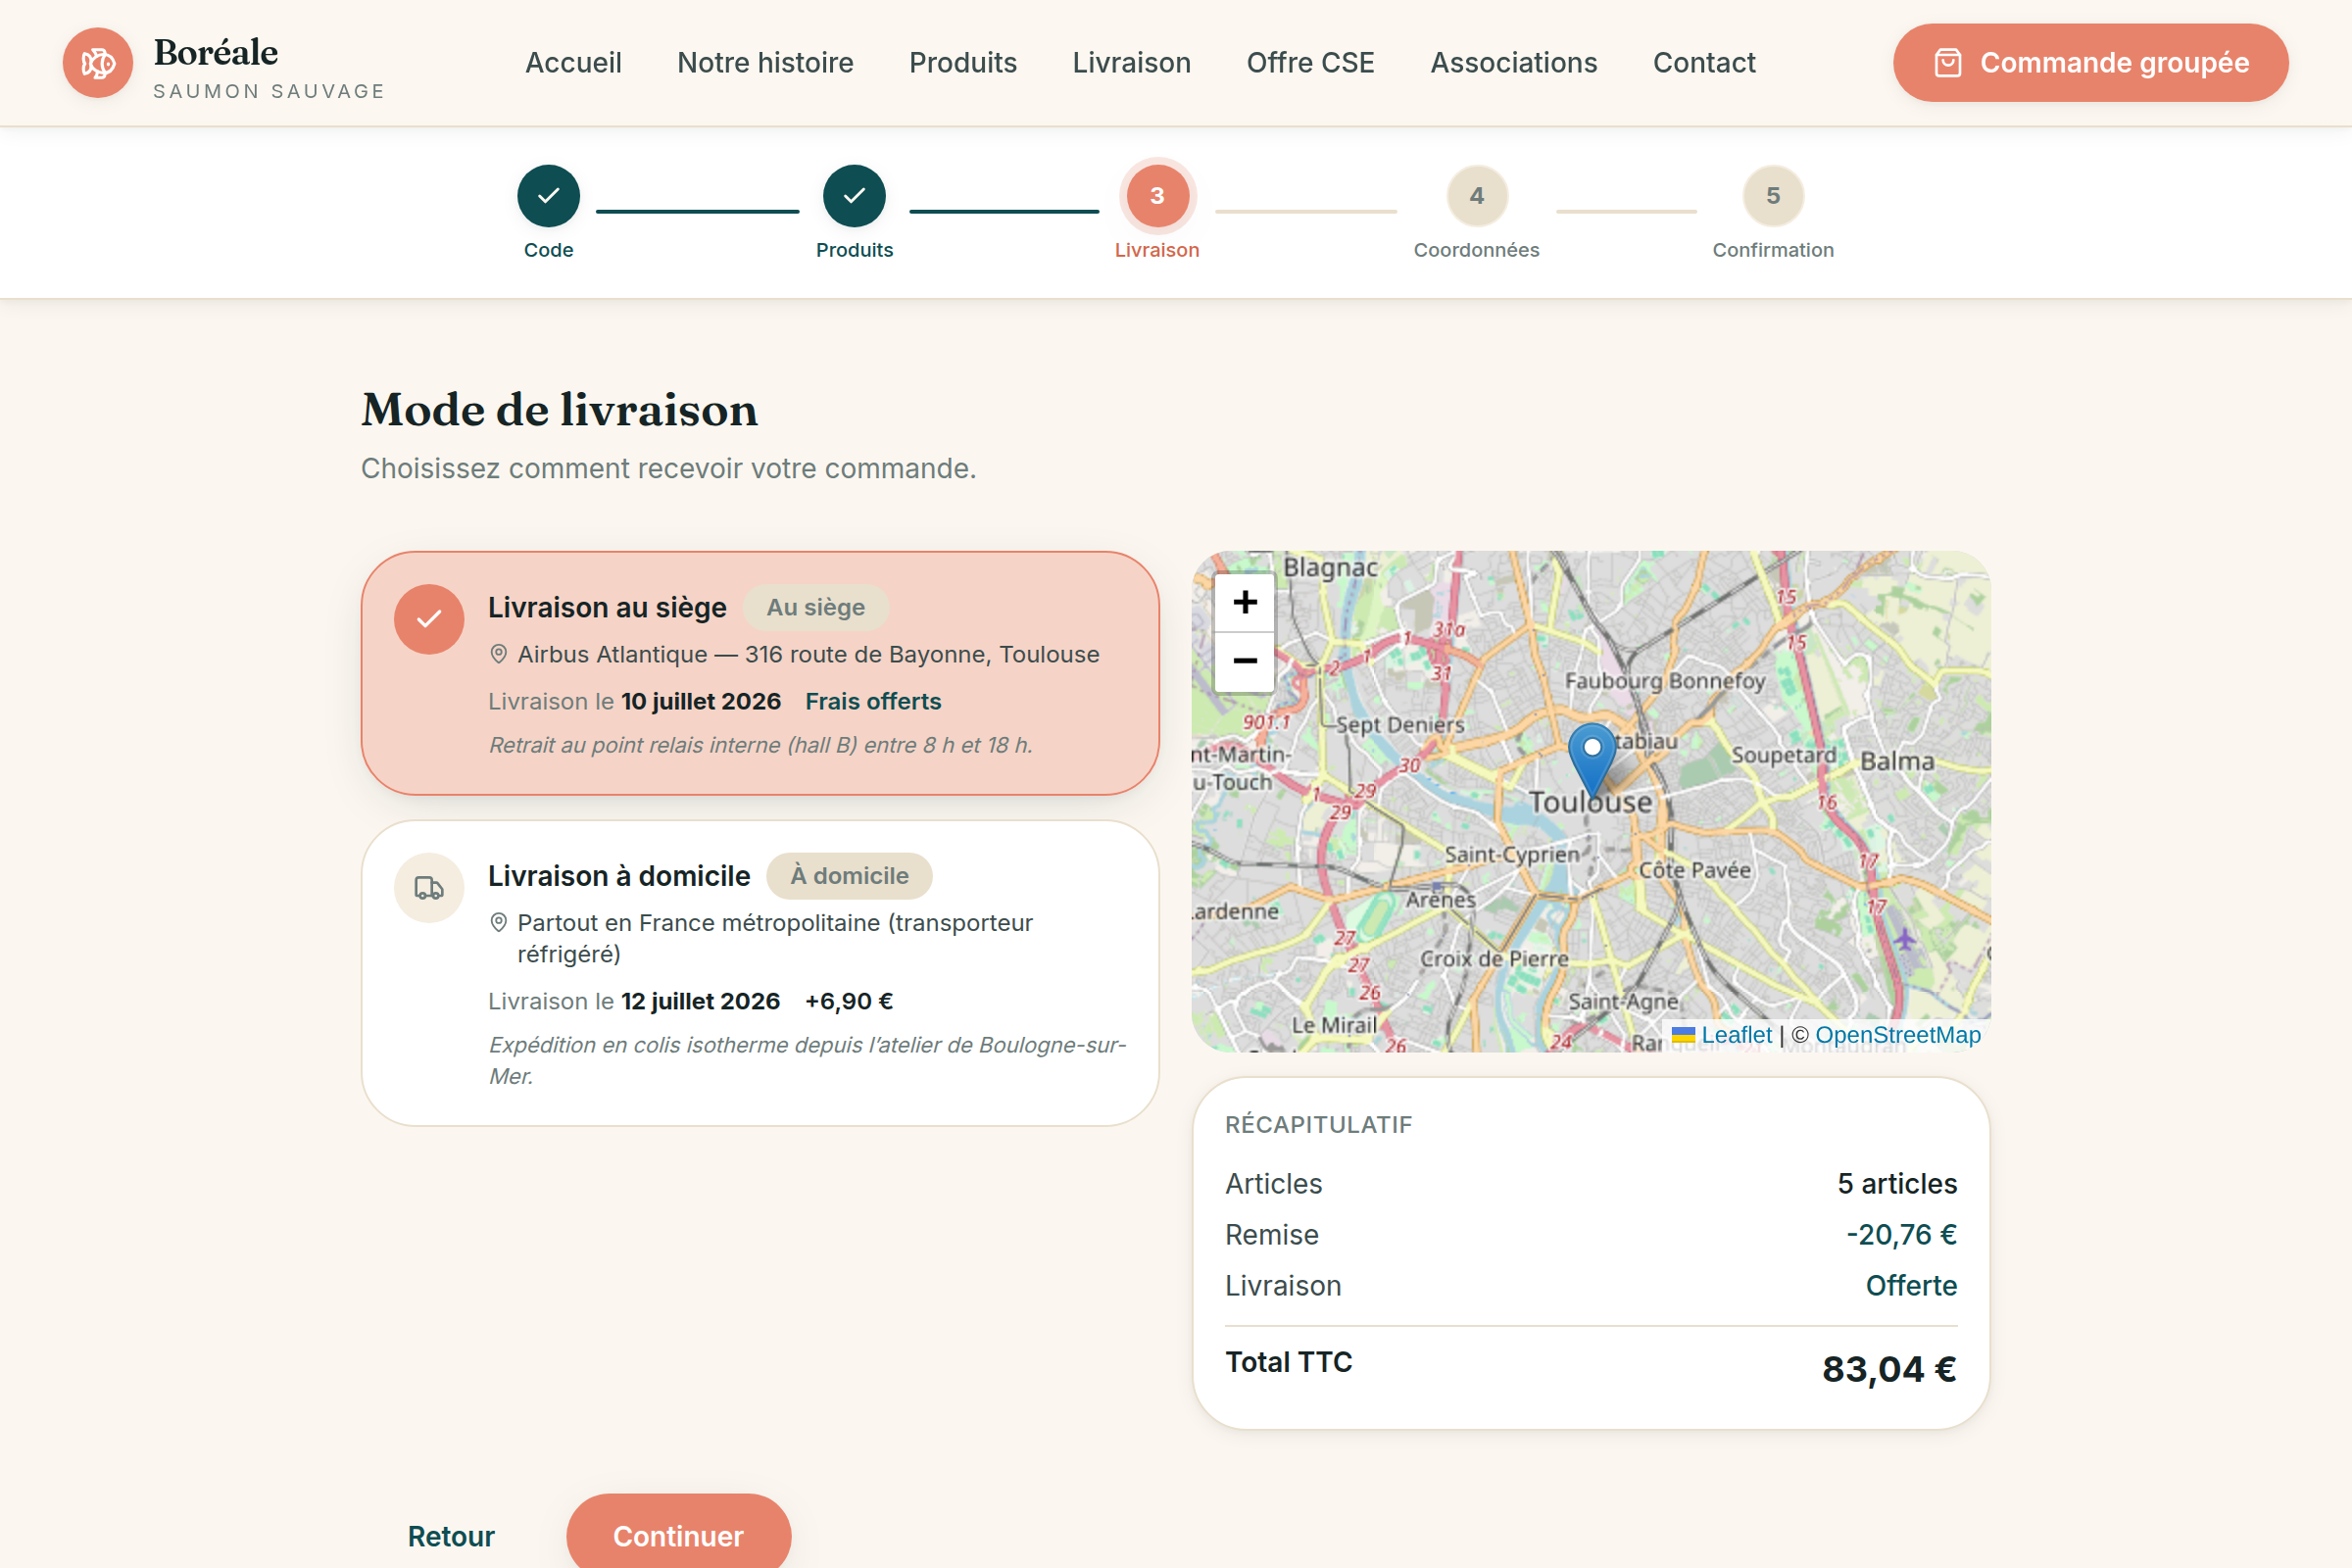Open the Associations page

click(x=1514, y=63)
